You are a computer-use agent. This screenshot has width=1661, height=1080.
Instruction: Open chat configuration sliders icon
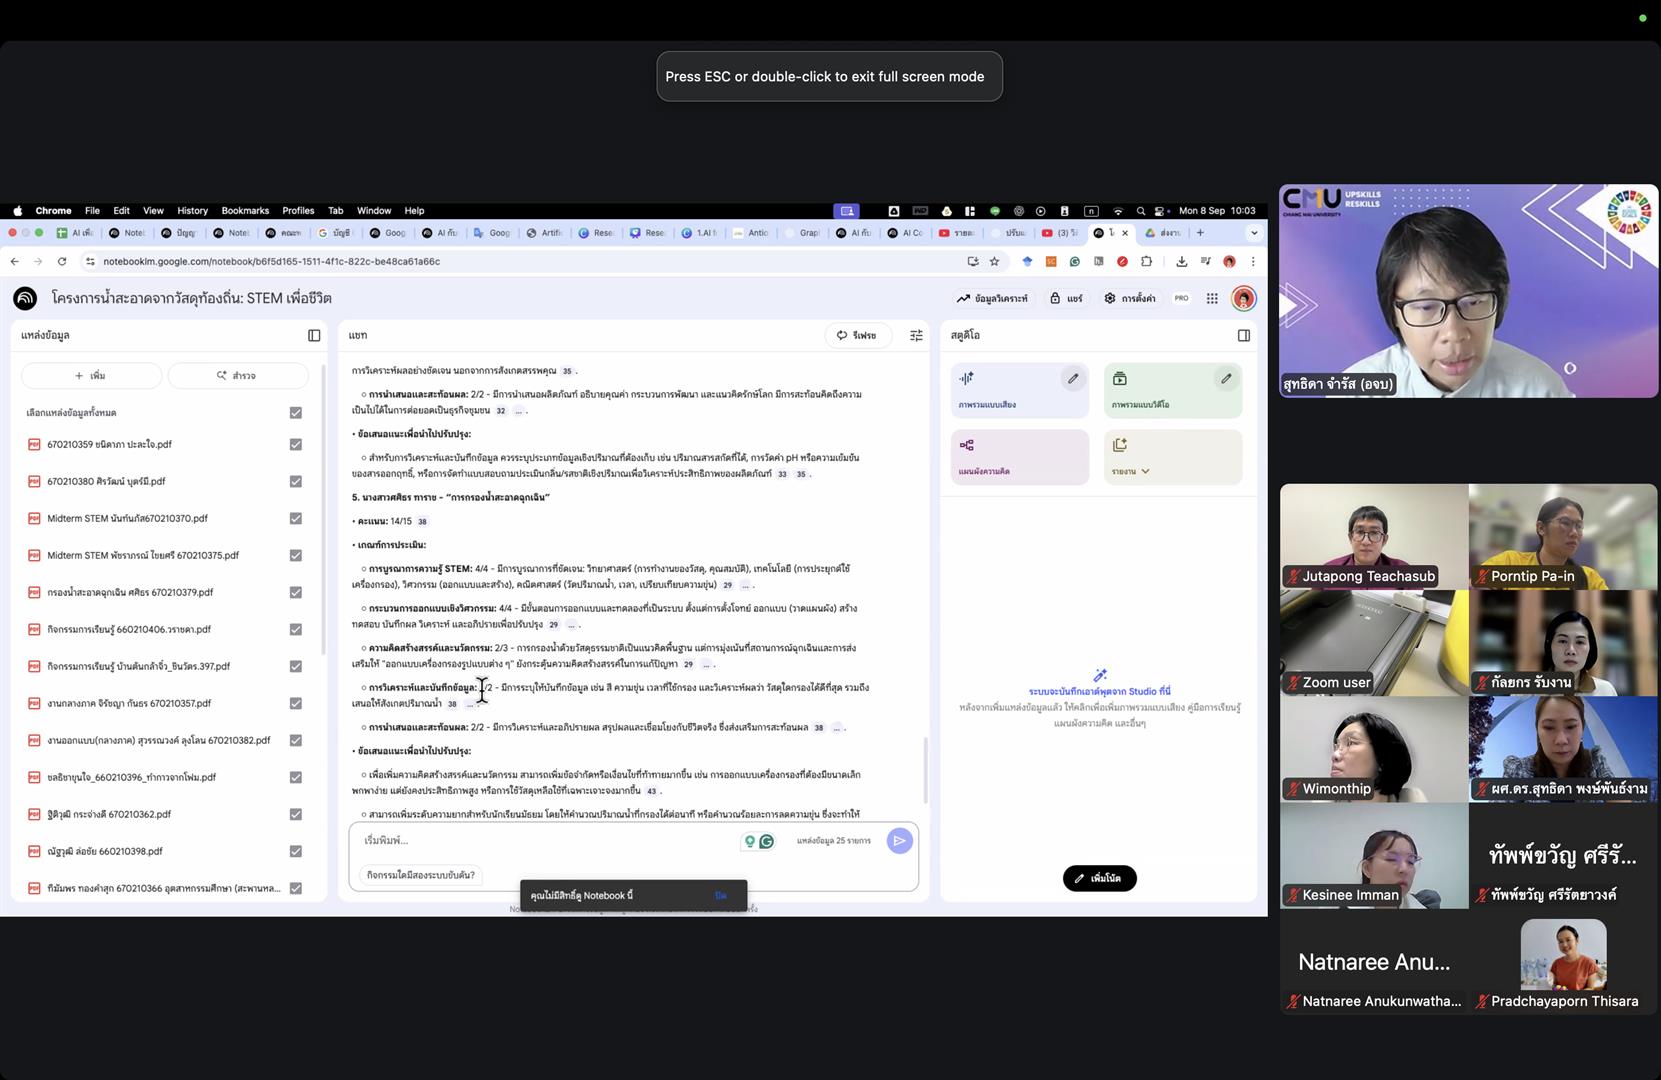click(916, 335)
